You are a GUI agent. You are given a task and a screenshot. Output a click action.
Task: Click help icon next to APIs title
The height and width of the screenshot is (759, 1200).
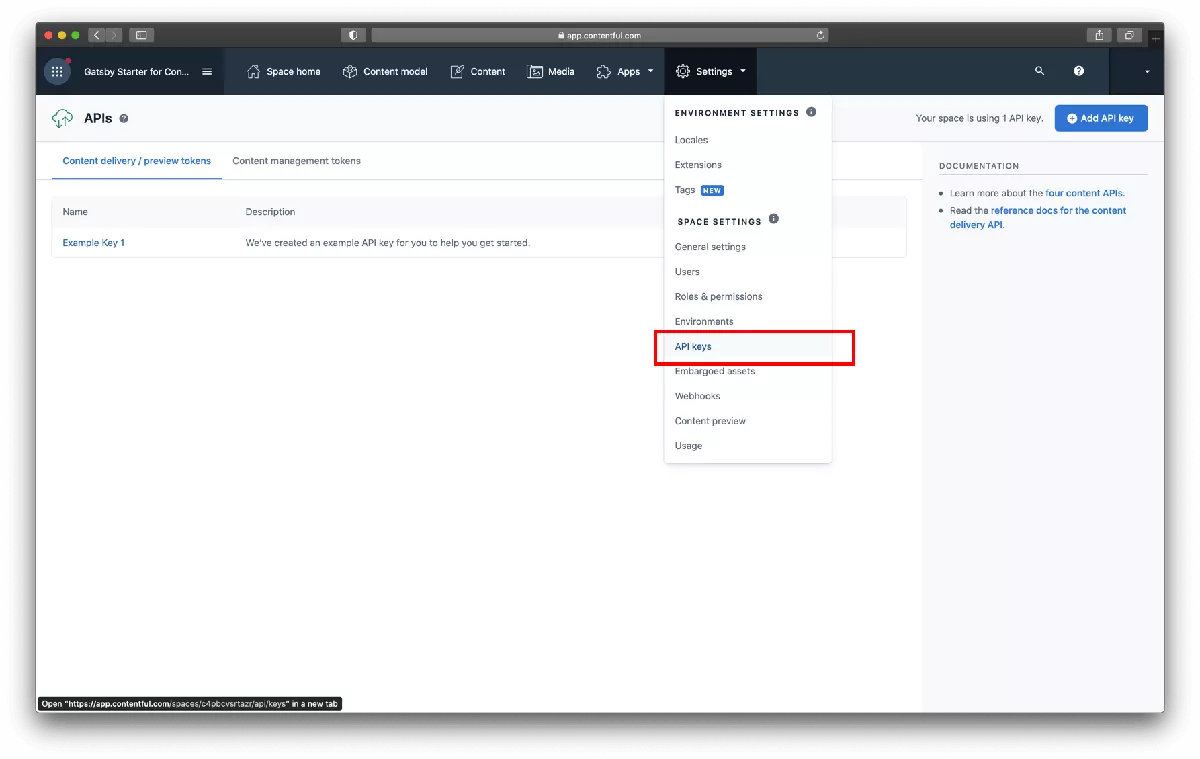point(124,119)
